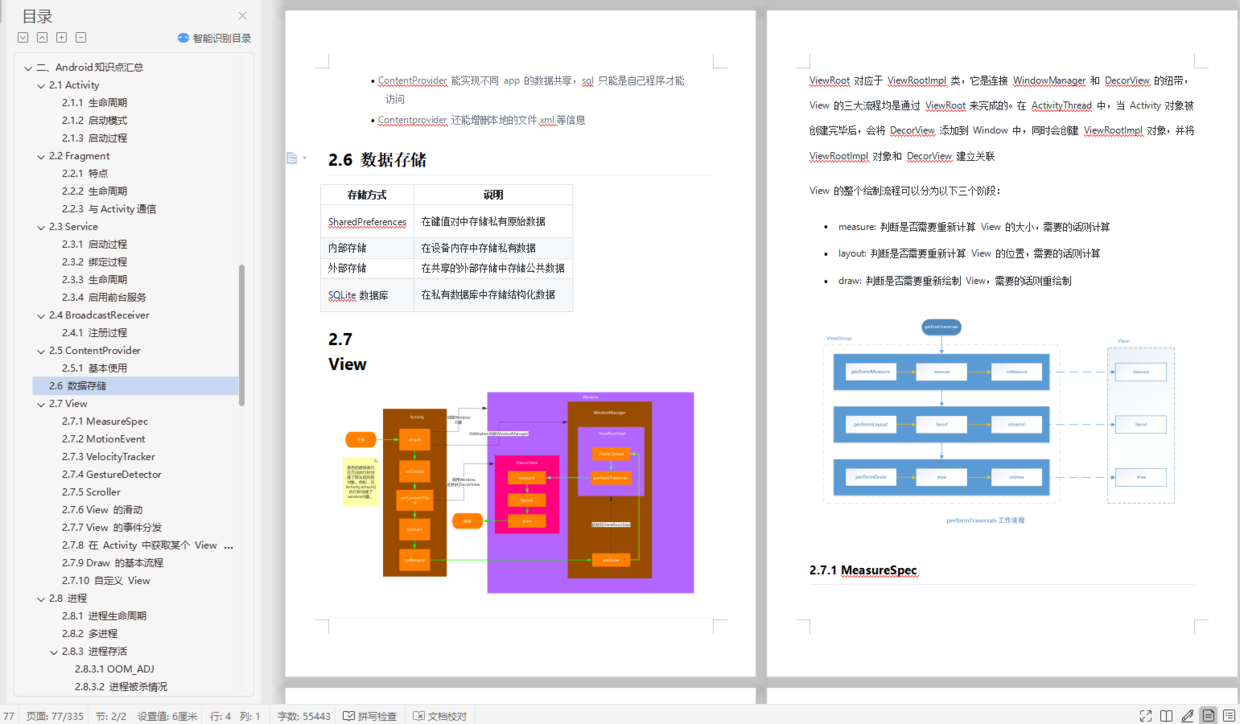Collapse the 2.1 Activity outline node
The width and height of the screenshot is (1240, 724).
(42, 86)
